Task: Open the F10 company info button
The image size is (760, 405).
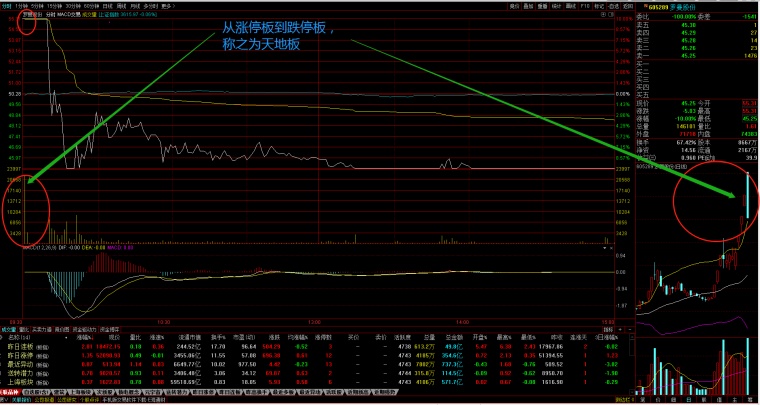Action: 585,6
